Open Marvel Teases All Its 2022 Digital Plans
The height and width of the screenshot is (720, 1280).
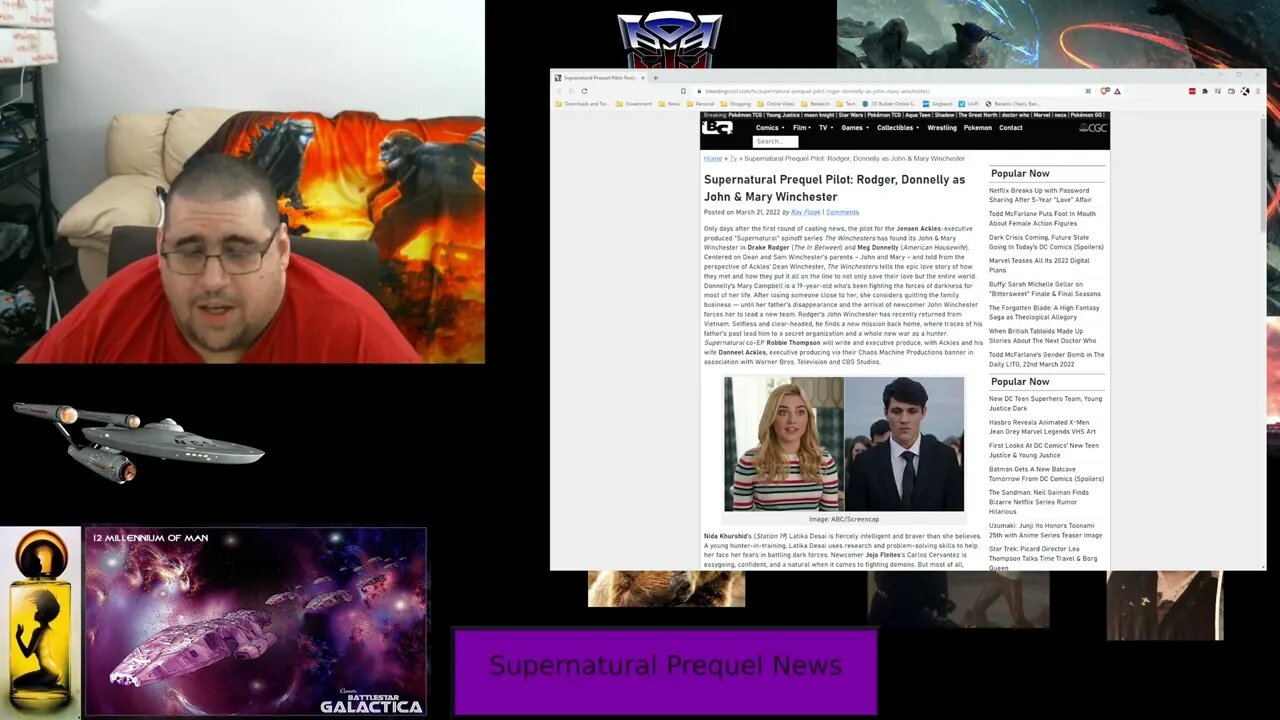1039,265
